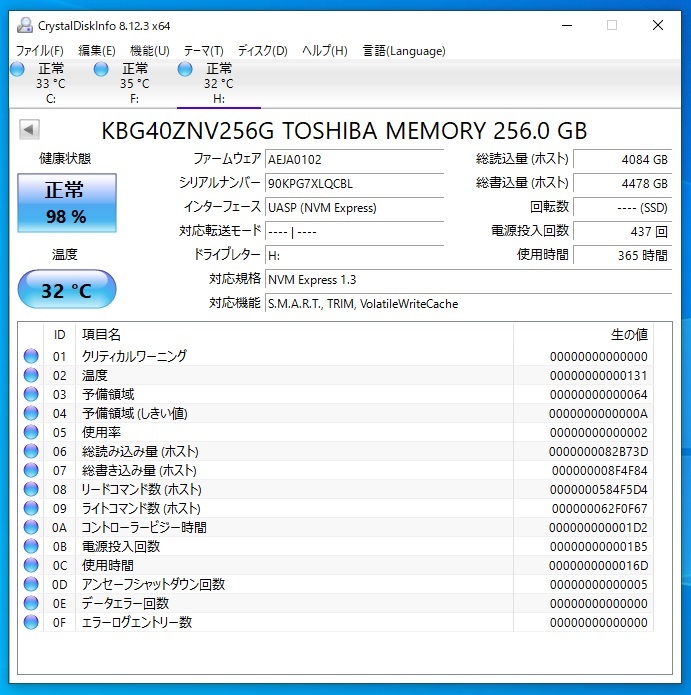Click the drive title KBG40ZNV256G TOSHIBA MEMORY
The width and height of the screenshot is (691, 695).
point(293,131)
